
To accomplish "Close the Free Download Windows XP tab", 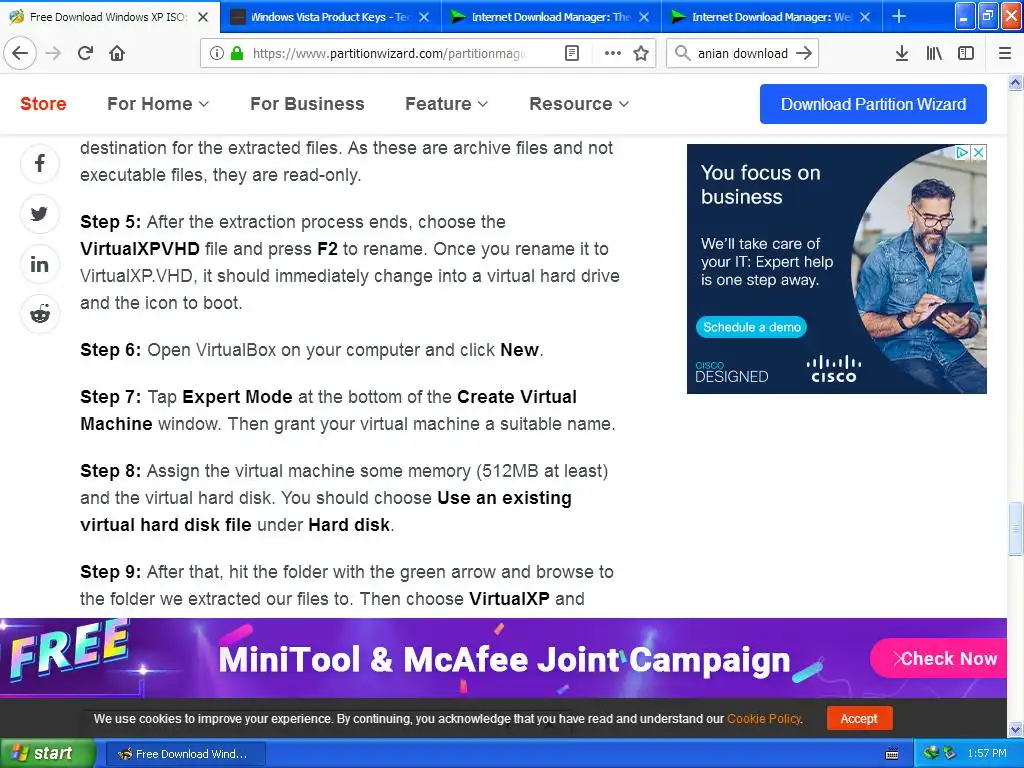I will click(x=203, y=17).
